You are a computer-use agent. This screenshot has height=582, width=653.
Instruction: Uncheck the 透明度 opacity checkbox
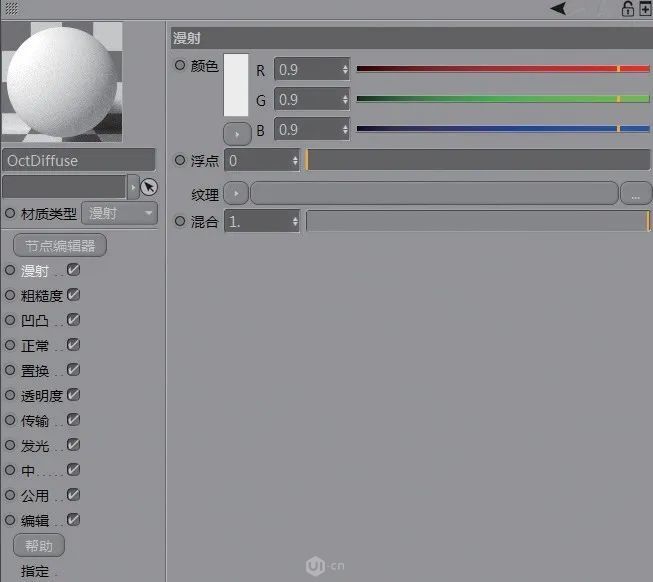[x=73, y=395]
